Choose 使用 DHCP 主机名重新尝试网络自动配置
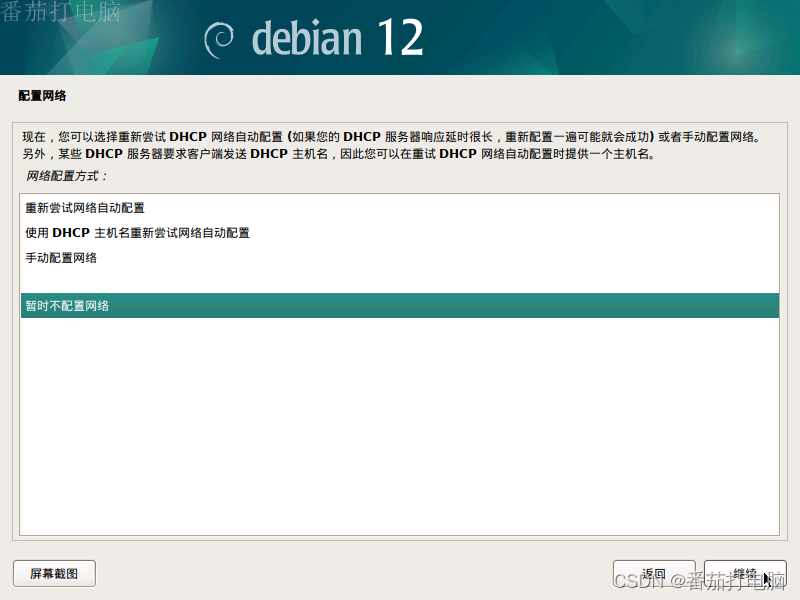 399,233
